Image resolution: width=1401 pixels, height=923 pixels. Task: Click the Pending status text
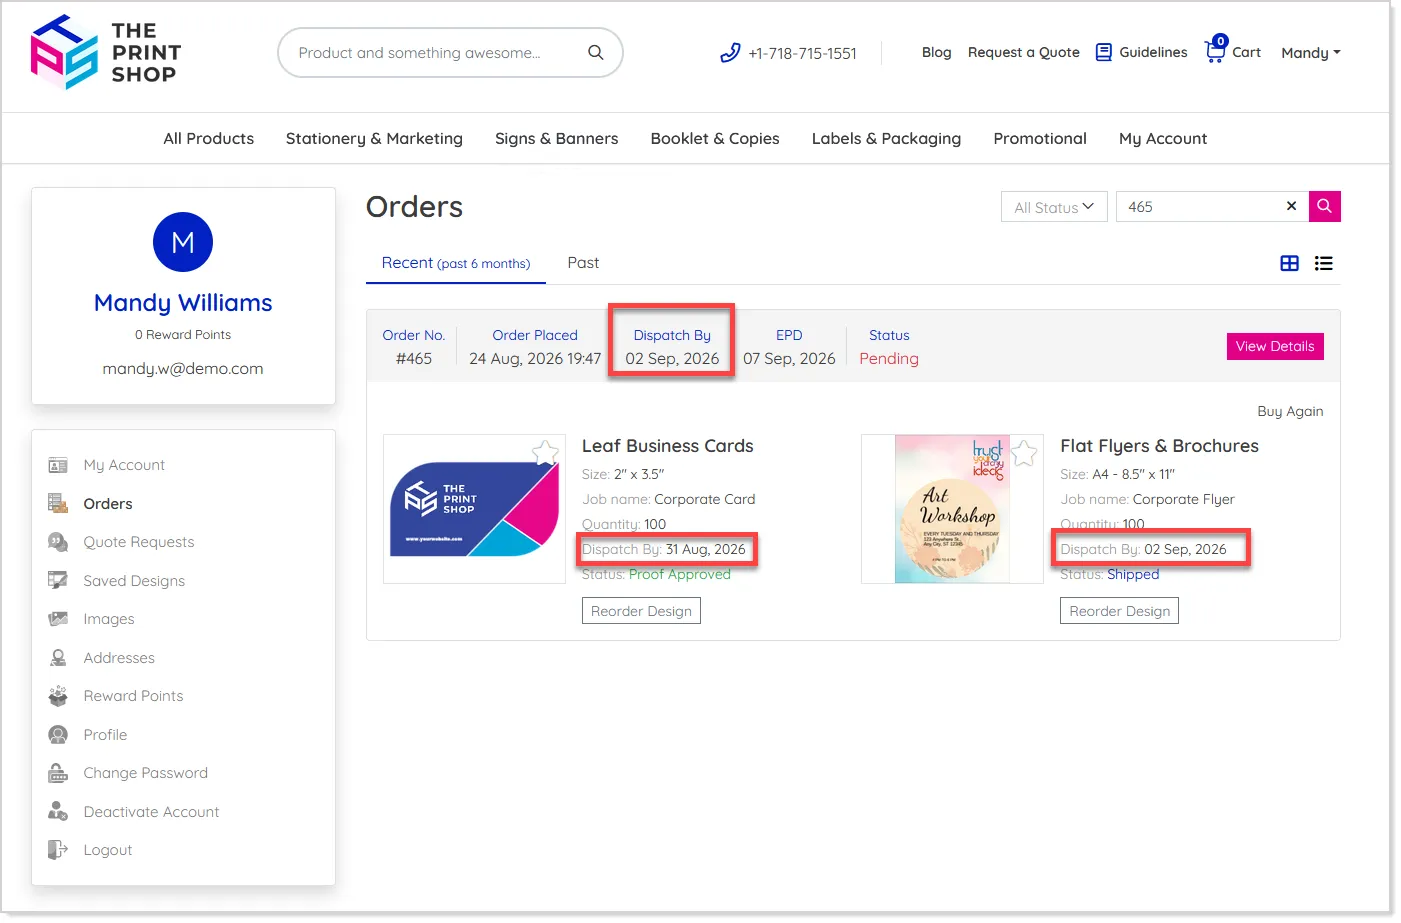(889, 359)
